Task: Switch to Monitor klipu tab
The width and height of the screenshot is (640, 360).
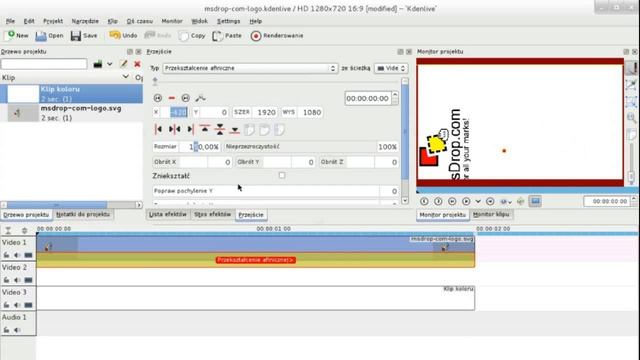Action: (x=491, y=214)
